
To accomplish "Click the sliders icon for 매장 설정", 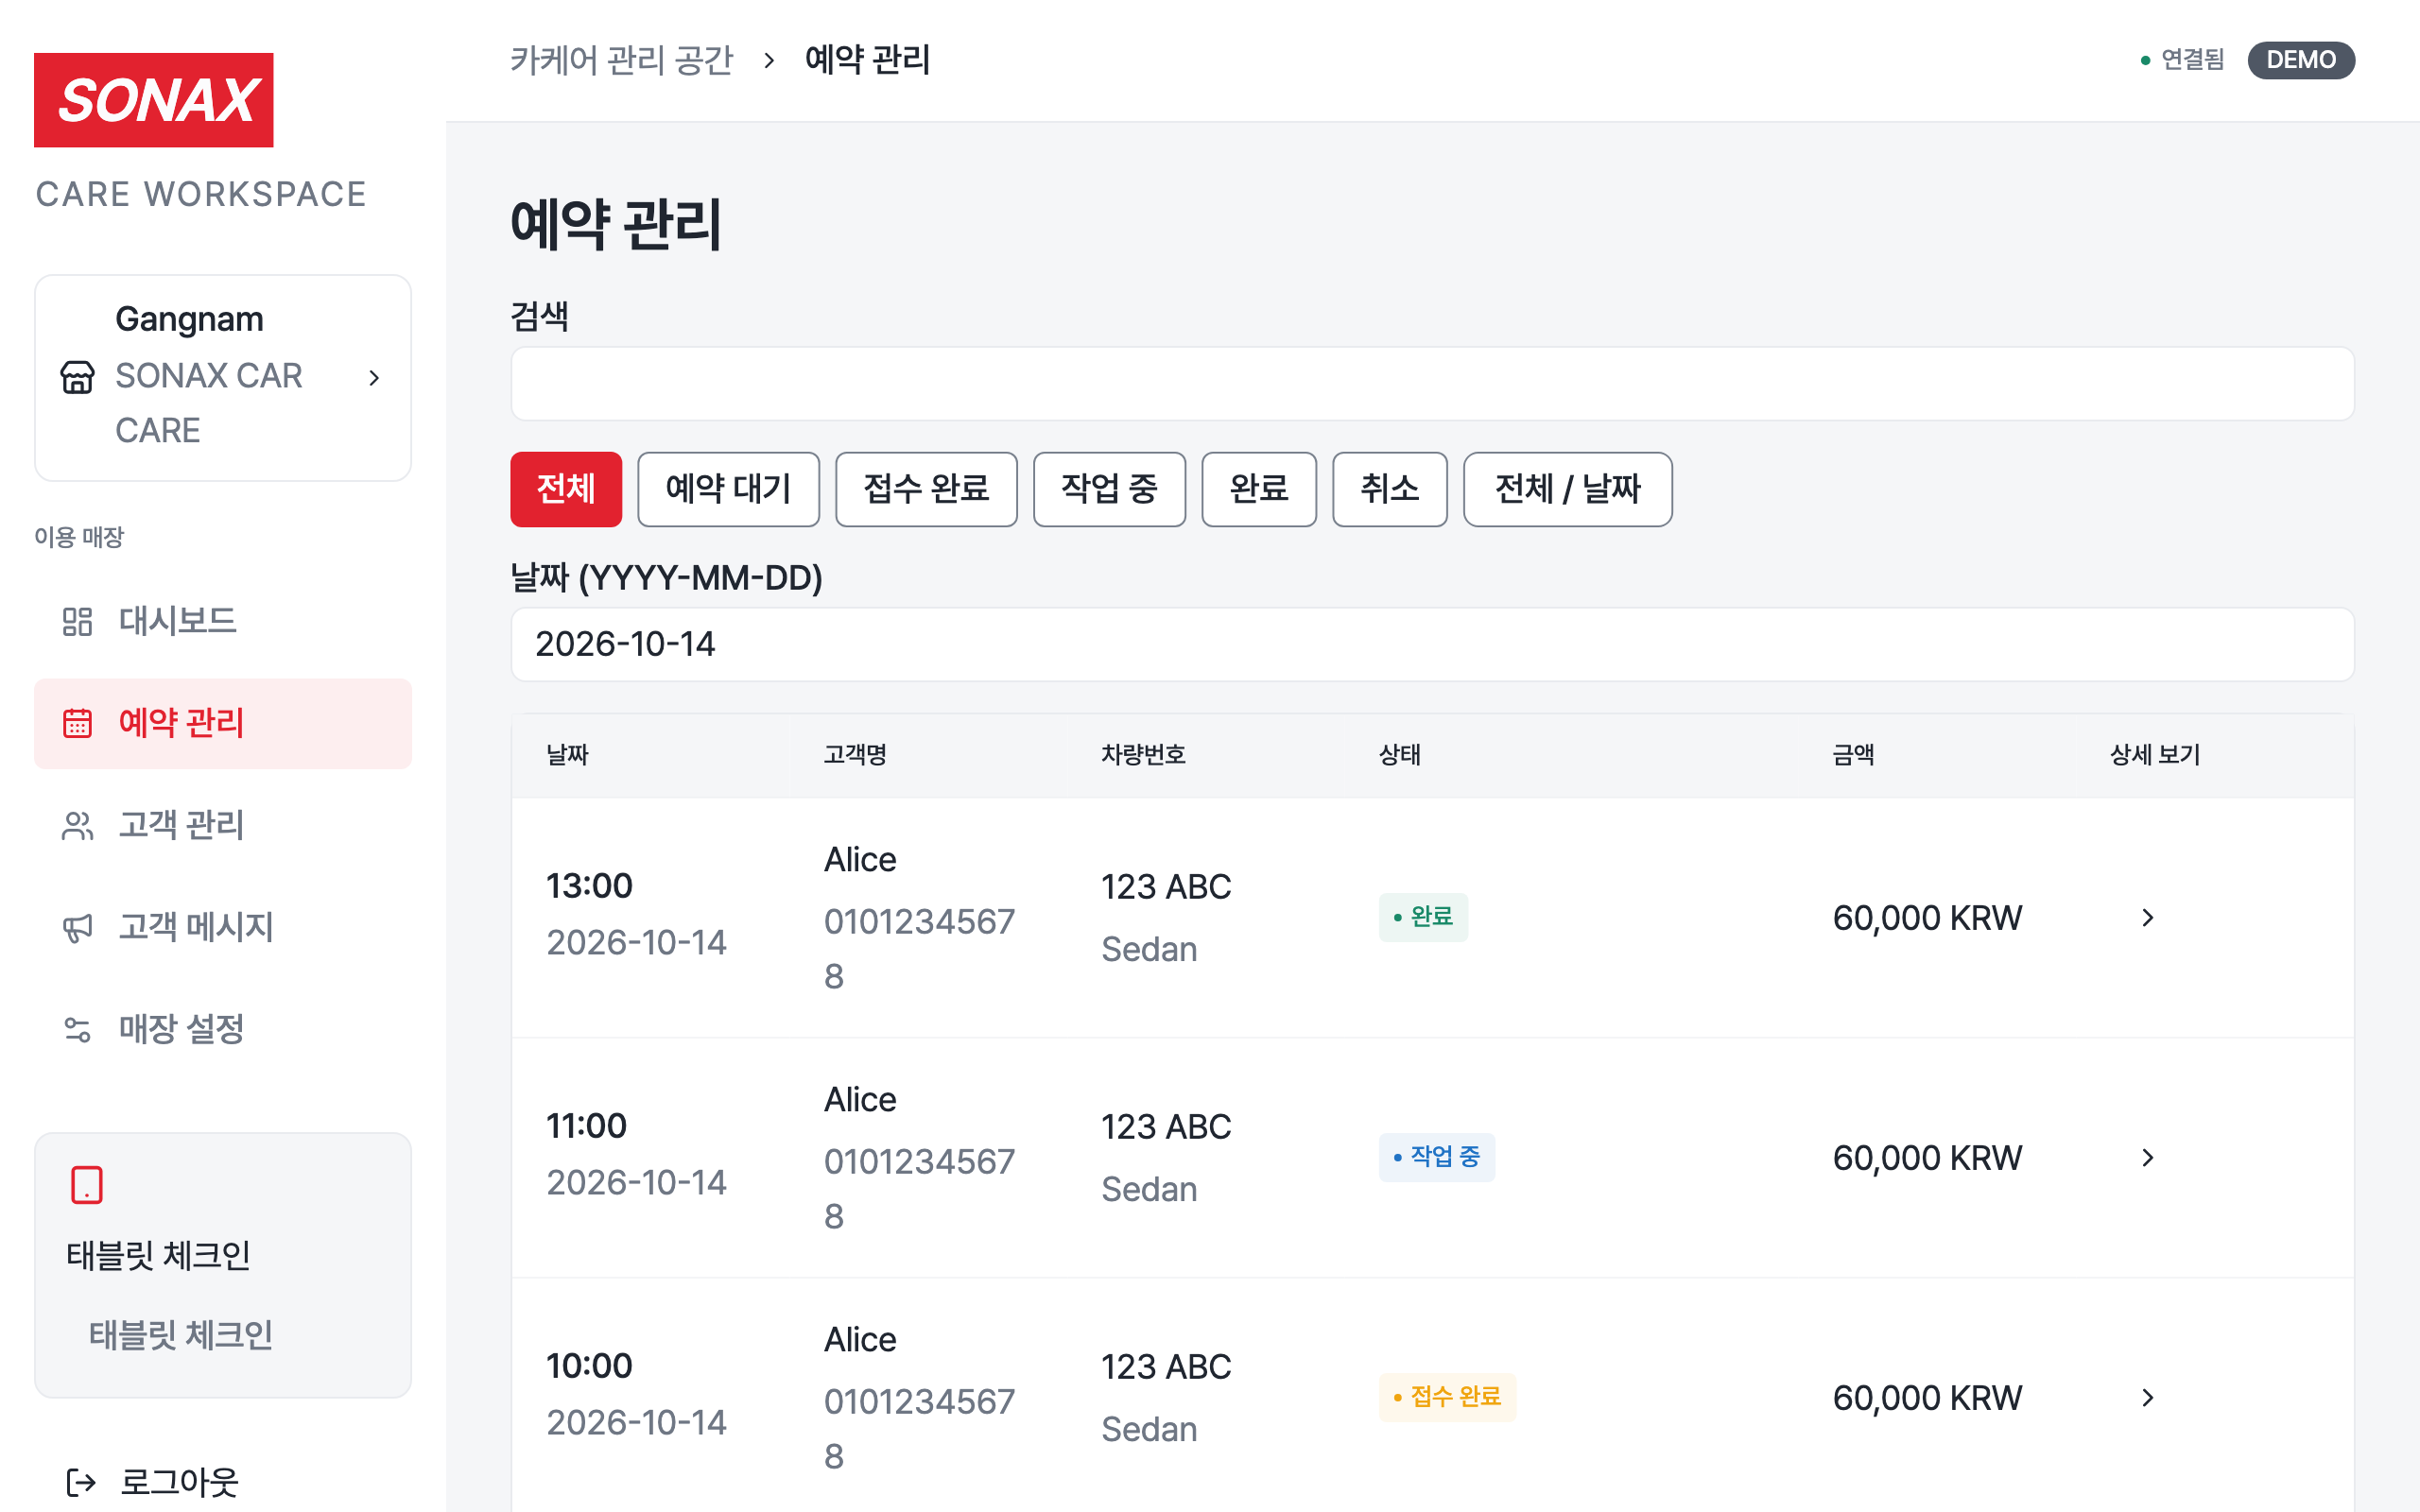I will click(77, 1029).
